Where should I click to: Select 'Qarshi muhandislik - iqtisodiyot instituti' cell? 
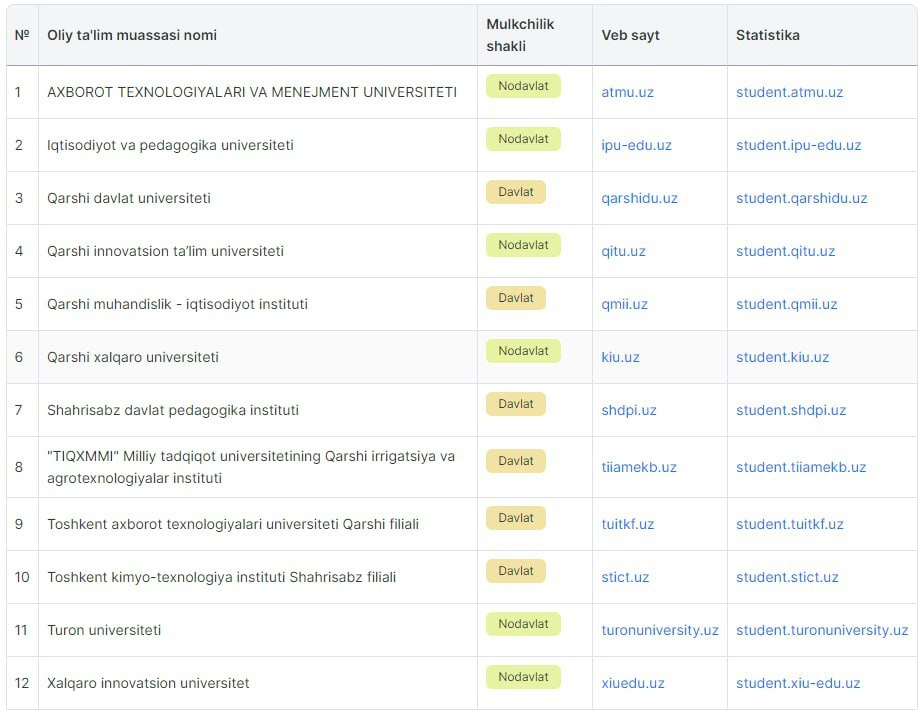[258, 304]
